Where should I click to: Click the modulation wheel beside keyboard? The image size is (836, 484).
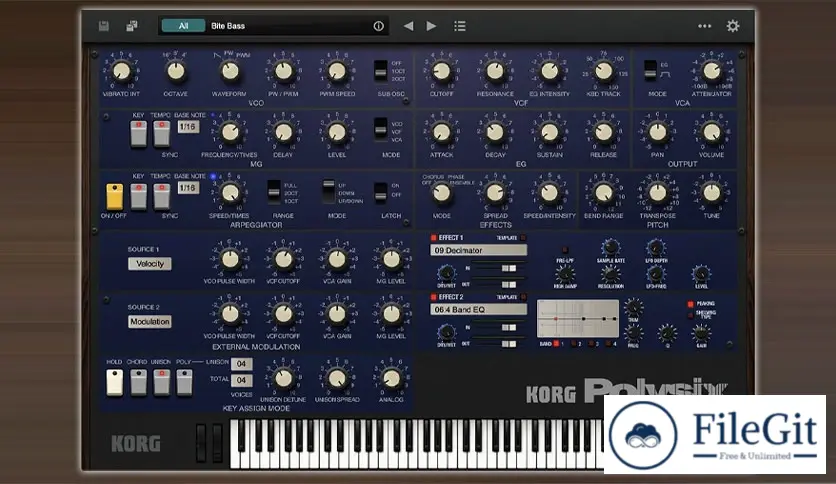coord(217,443)
